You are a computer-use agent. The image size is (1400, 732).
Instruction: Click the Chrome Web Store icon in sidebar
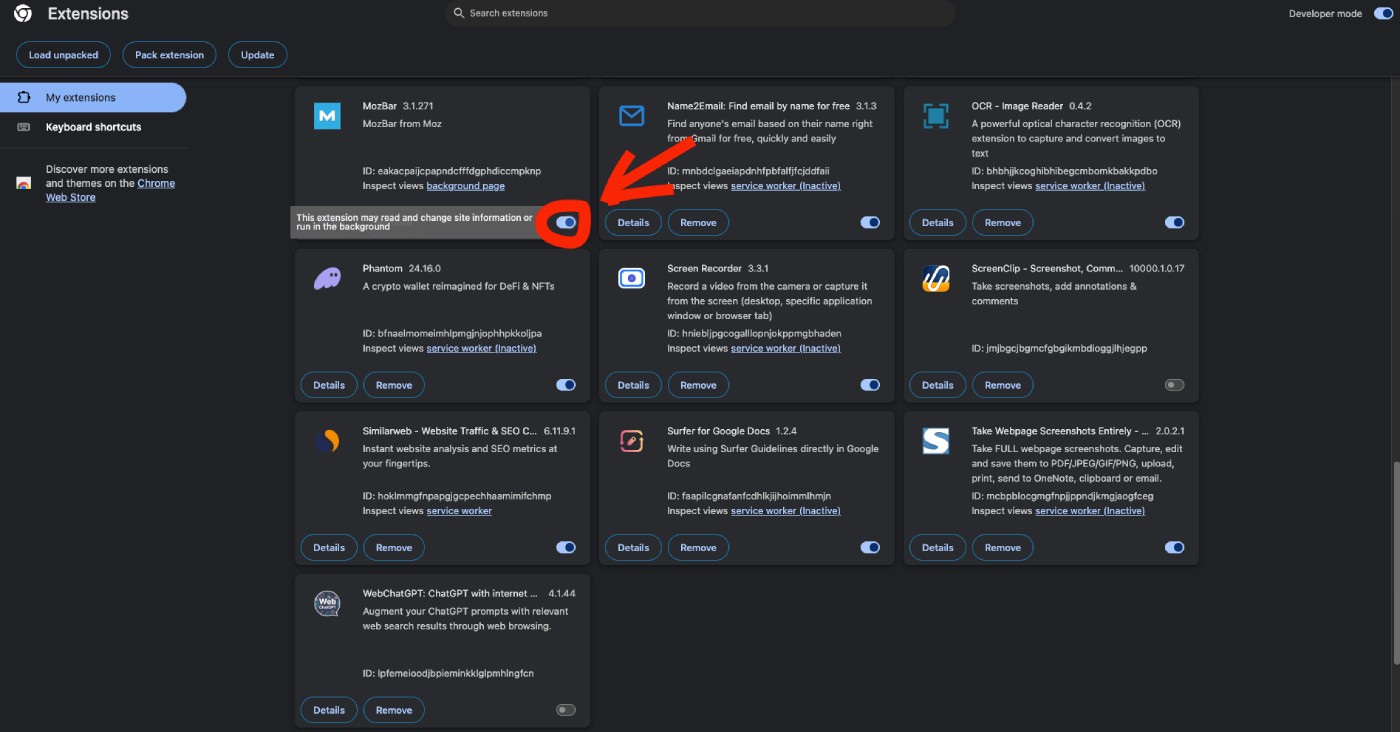click(22, 183)
